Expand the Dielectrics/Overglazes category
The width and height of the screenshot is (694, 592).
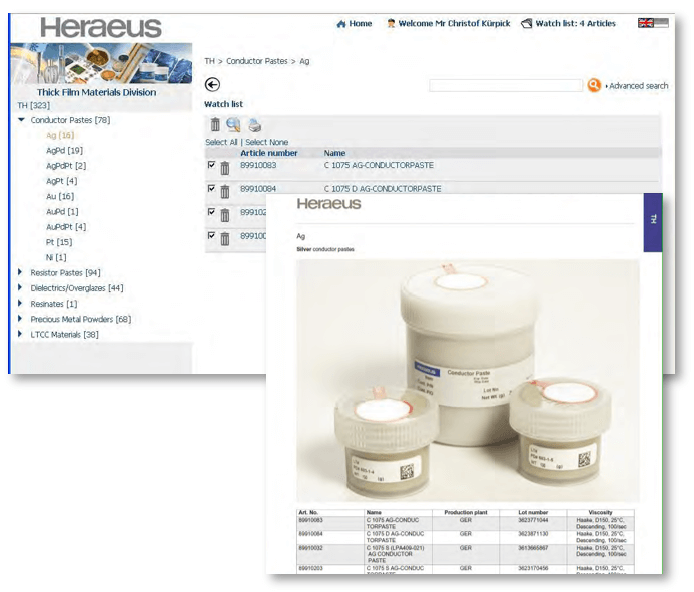(x=19, y=288)
